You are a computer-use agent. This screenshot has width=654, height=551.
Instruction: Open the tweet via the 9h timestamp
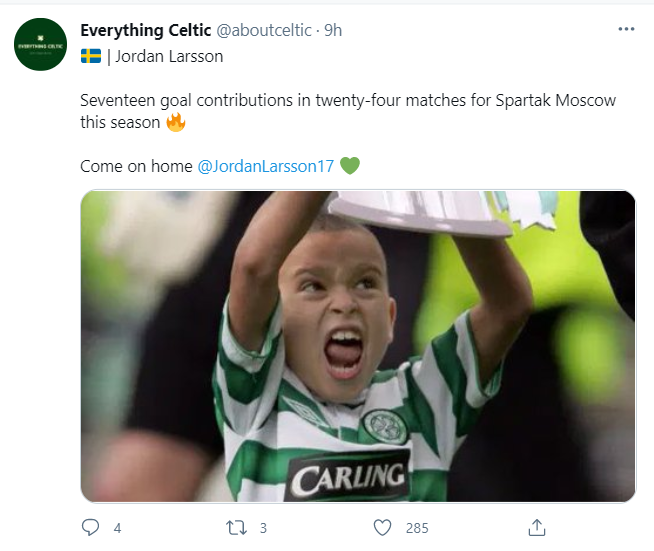click(x=332, y=30)
